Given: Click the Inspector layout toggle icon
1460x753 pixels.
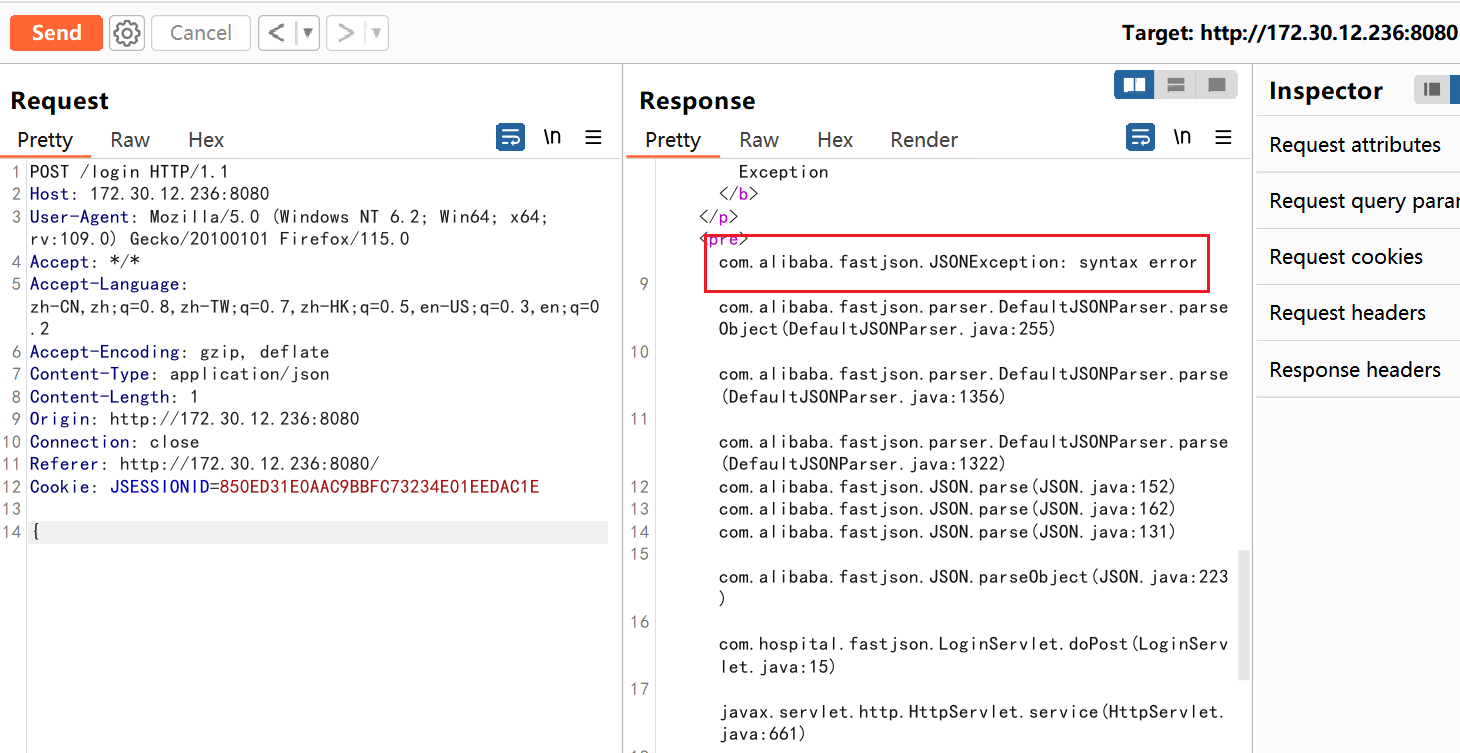Looking at the screenshot, I should pos(1432,90).
